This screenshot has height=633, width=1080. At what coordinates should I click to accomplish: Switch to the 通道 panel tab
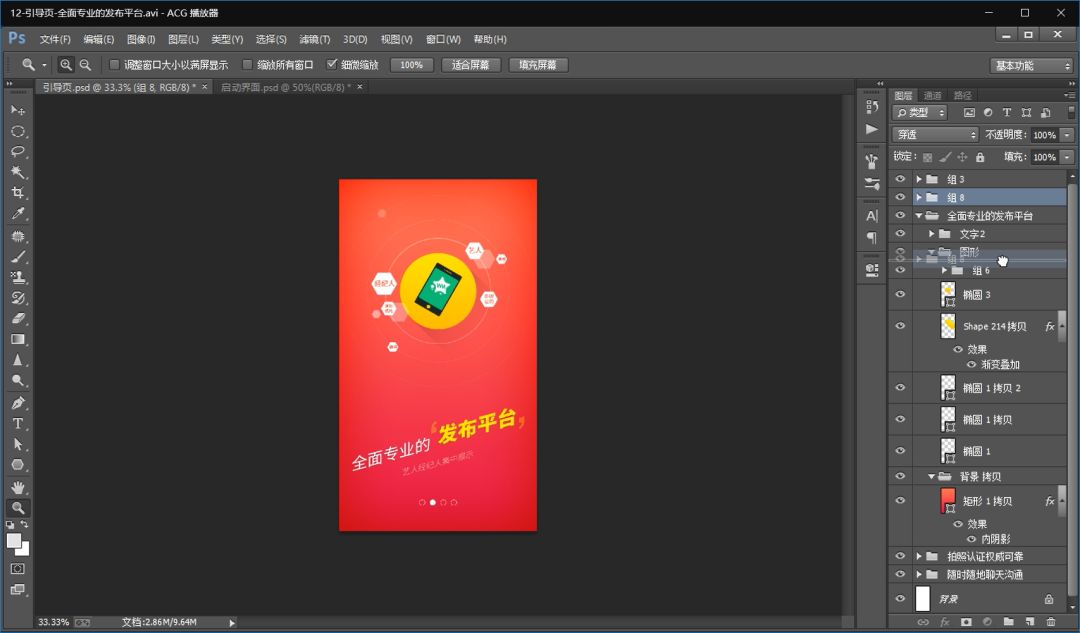point(932,95)
